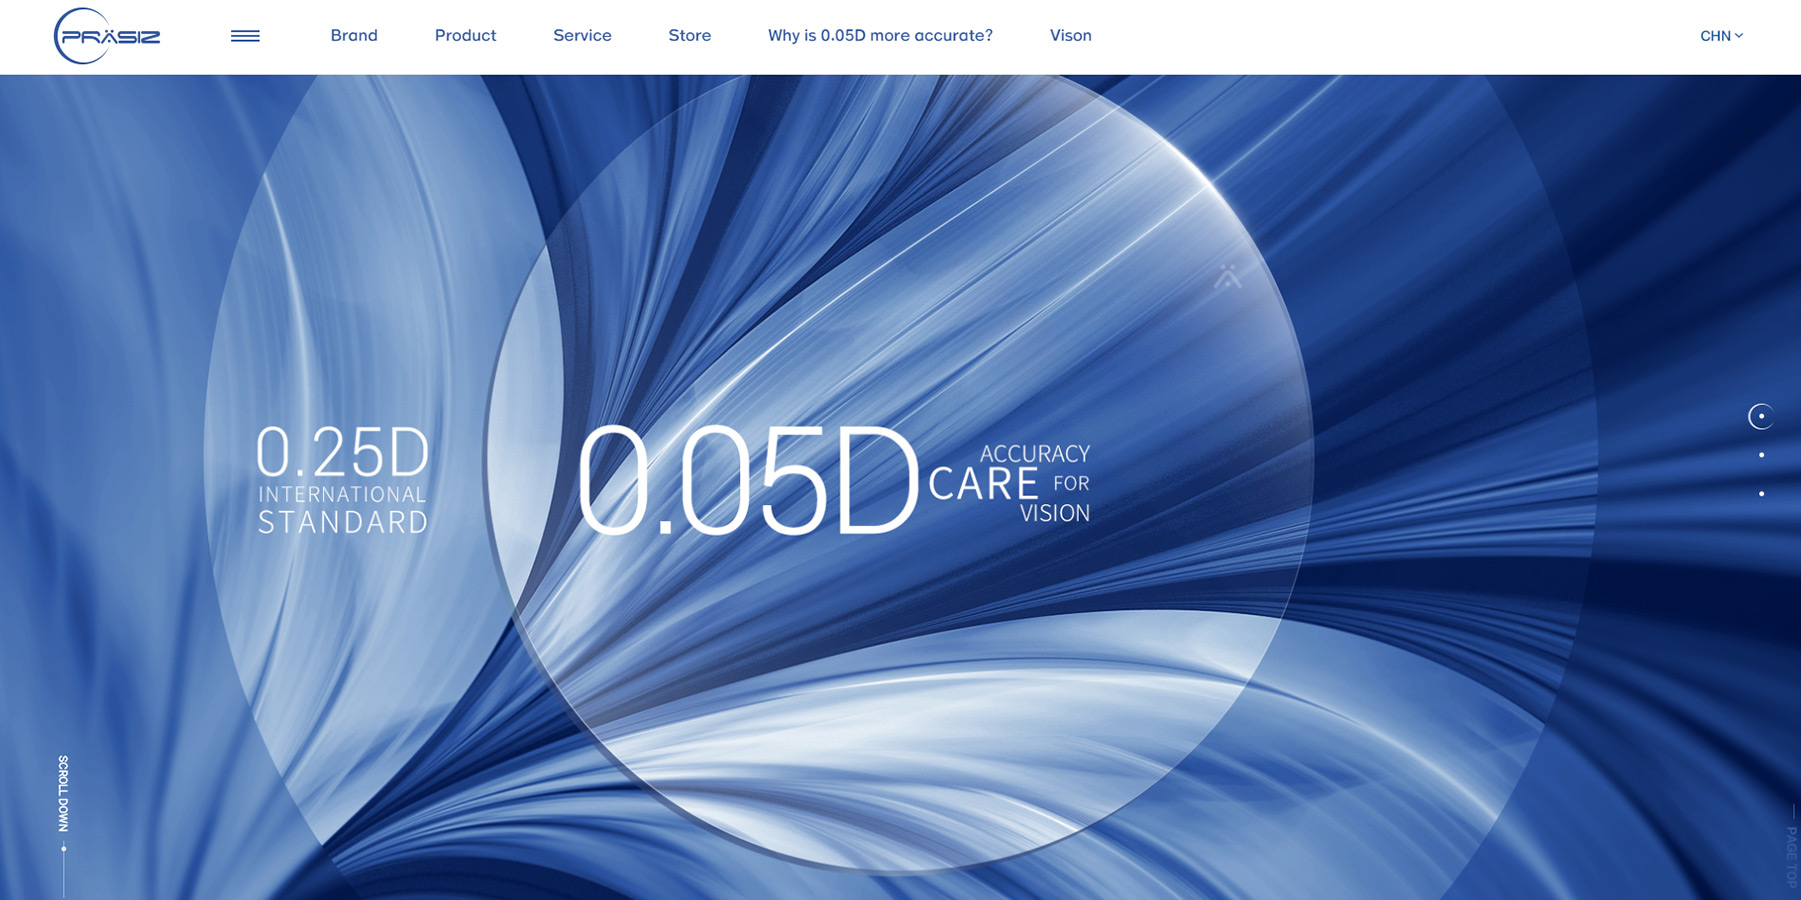Open the Product menu item
The height and width of the screenshot is (900, 1801).
pyautogui.click(x=465, y=36)
